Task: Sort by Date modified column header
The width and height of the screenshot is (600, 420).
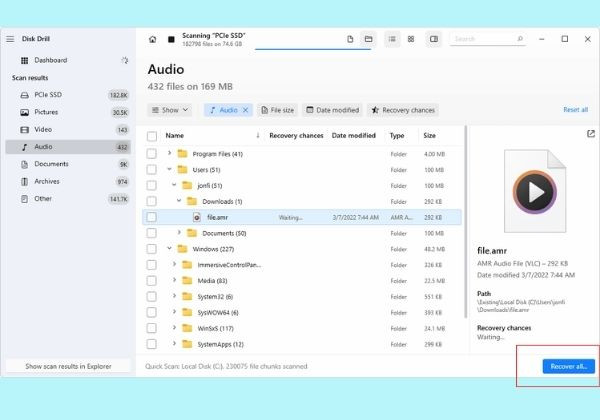Action: tap(354, 135)
